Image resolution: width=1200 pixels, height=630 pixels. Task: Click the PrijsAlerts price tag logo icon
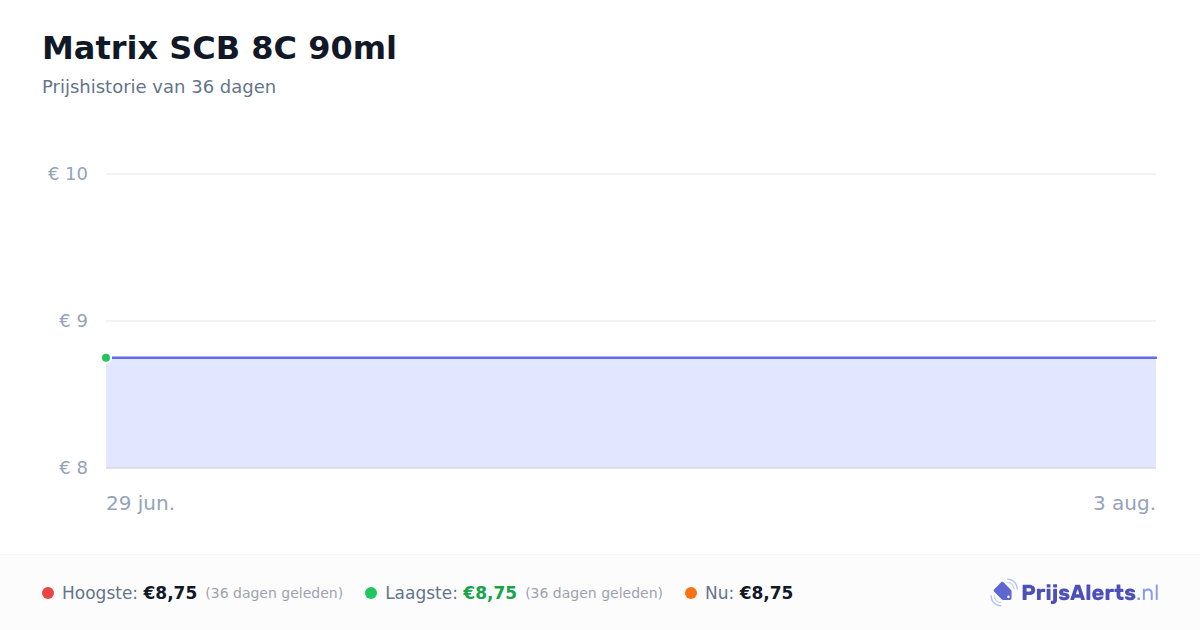click(x=1003, y=593)
